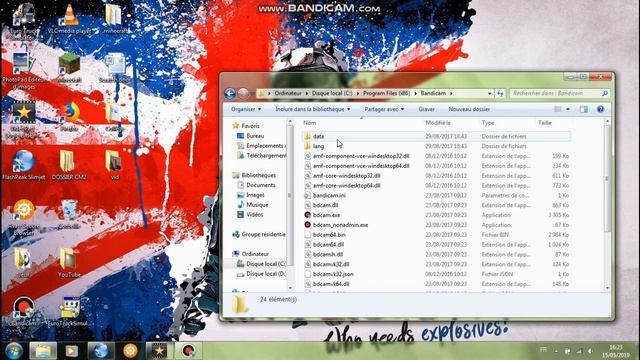The height and width of the screenshot is (360, 640).
Task: Open the .minecraft folder on desktop
Action: pyautogui.click(x=115, y=18)
